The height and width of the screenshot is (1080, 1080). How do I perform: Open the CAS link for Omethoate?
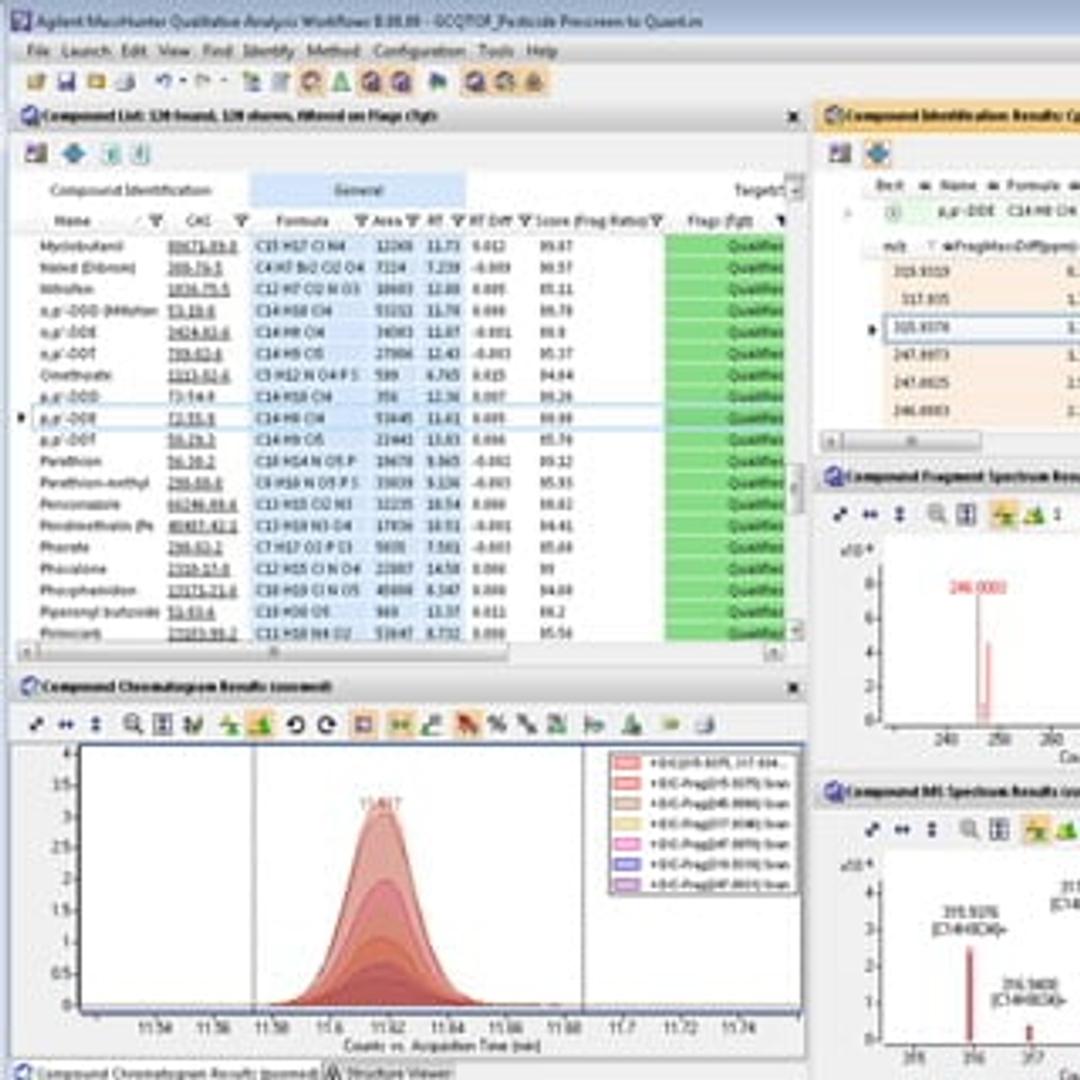tap(198, 375)
